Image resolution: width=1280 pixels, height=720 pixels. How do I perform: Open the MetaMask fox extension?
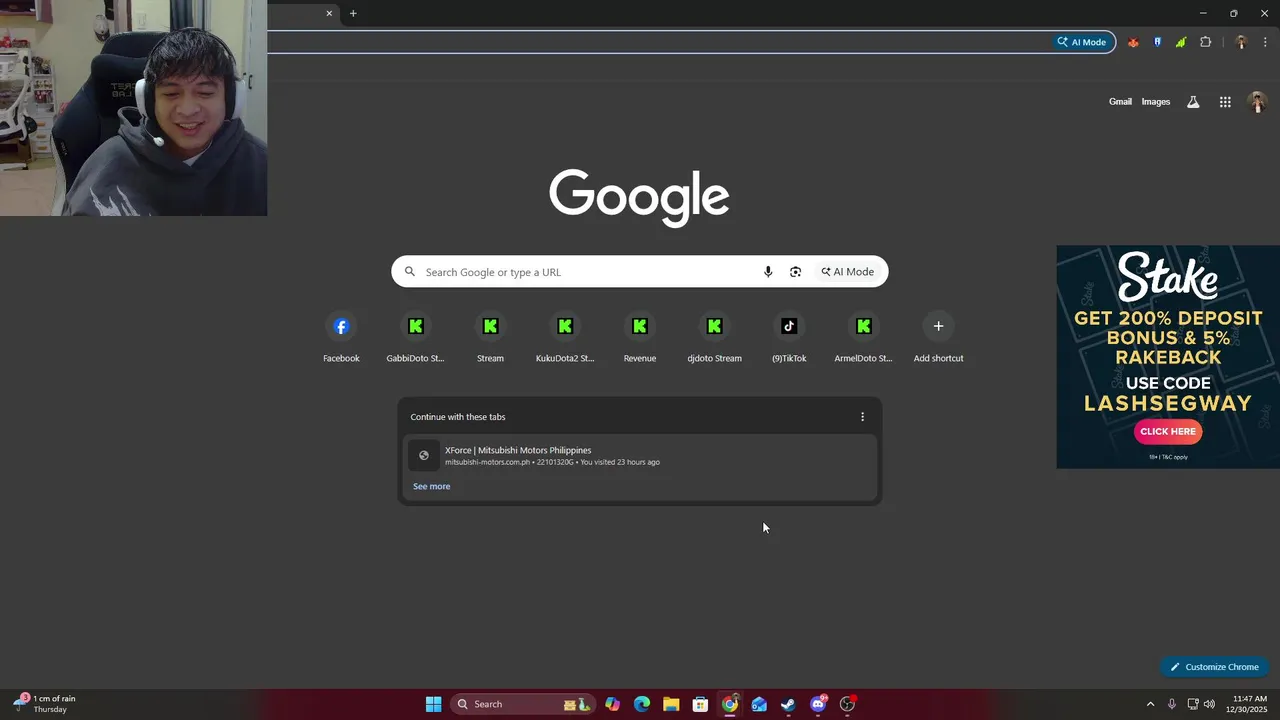point(1133,42)
